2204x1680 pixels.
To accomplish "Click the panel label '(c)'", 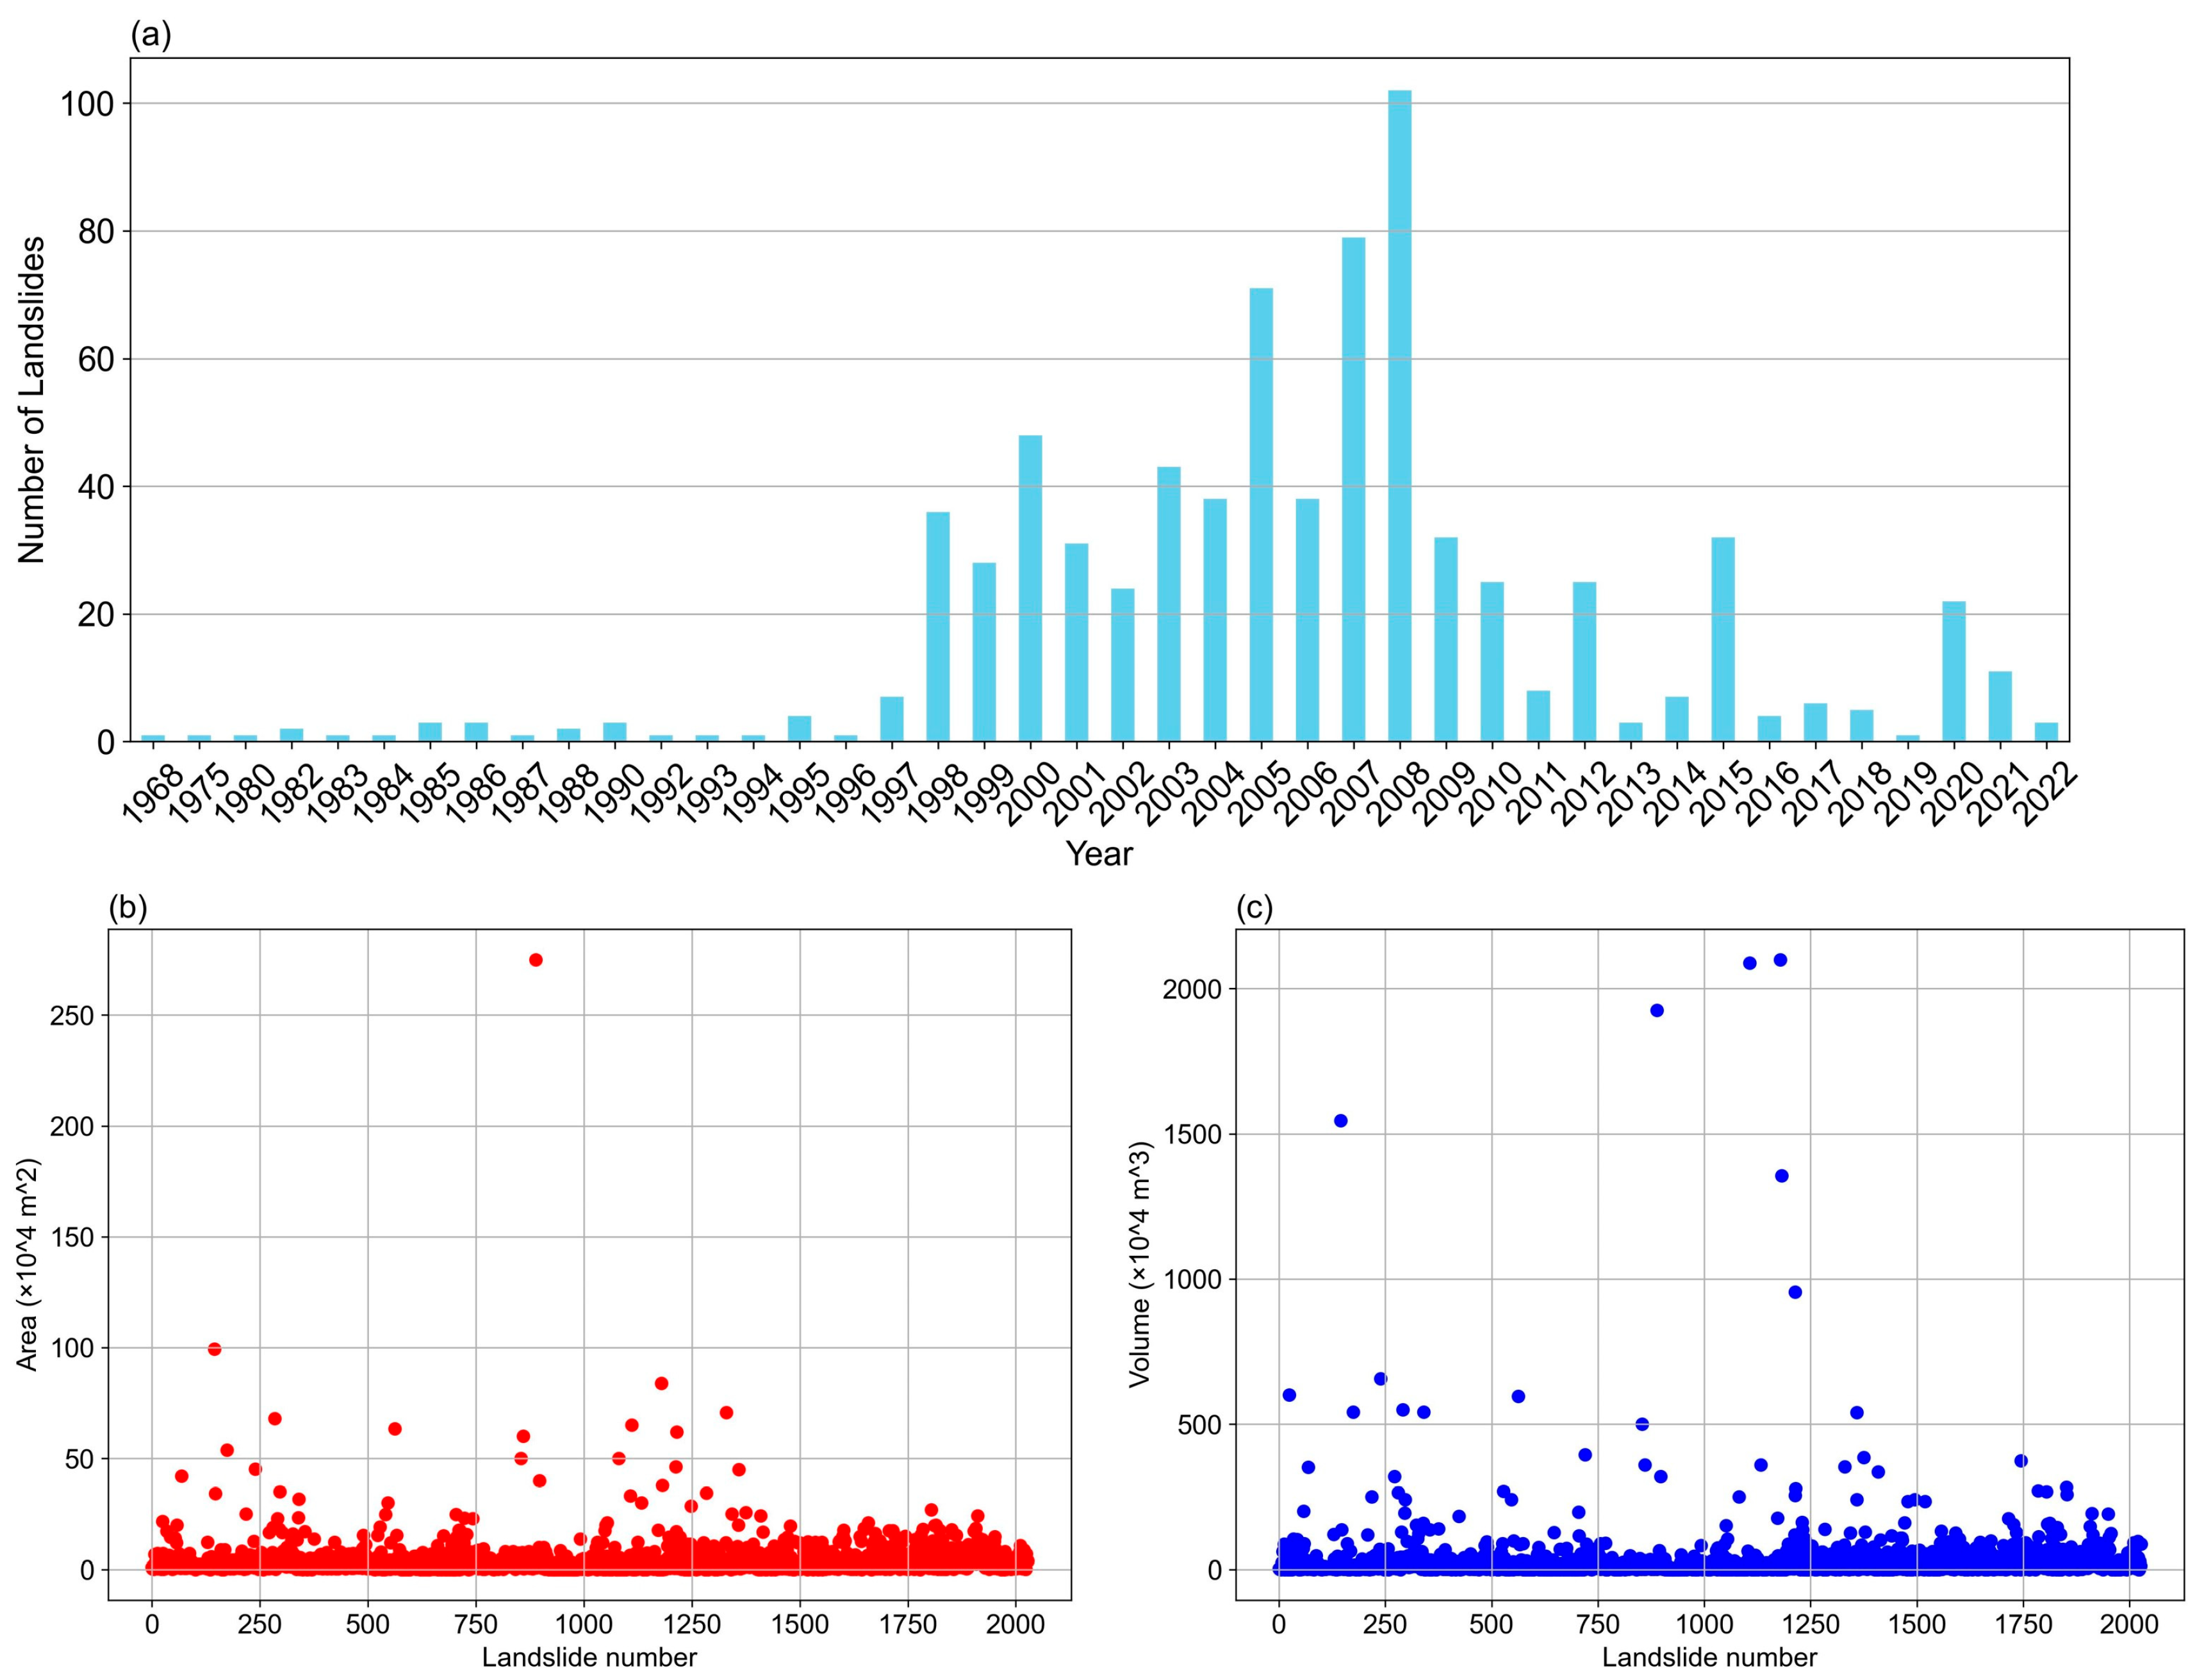I will coord(1255,908).
